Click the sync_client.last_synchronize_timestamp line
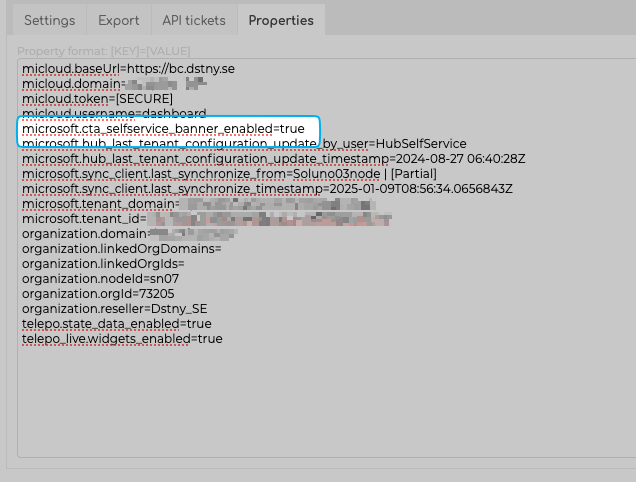The height and width of the screenshot is (482, 636). tap(267, 189)
